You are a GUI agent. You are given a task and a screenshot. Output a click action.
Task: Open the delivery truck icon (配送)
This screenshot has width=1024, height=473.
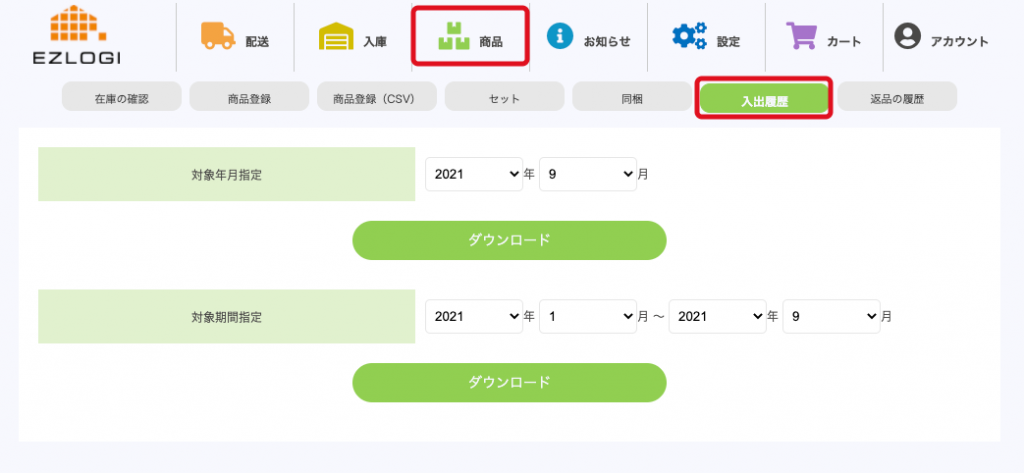217,36
